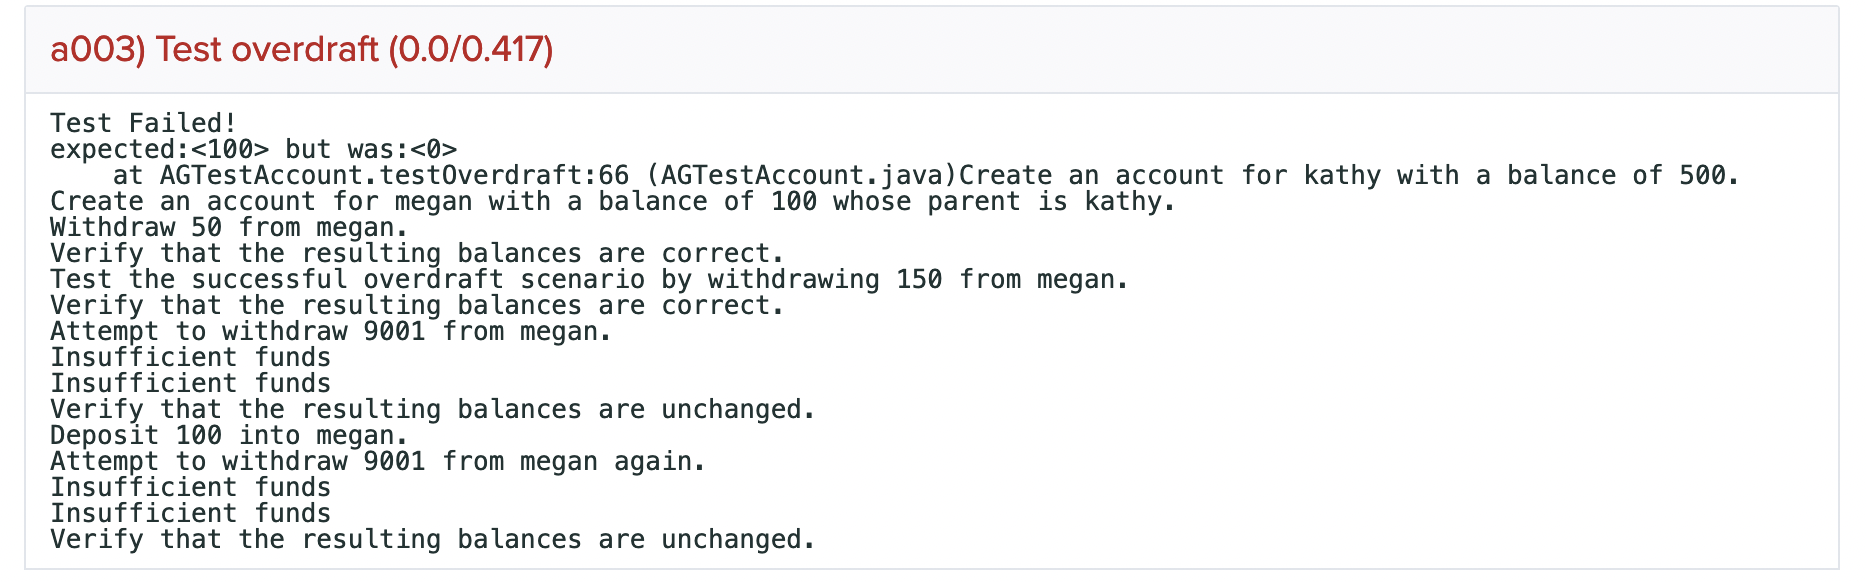Screen dimensions: 1866x582
Task: Click the "Attempt to withdraw" line above "Verify…correct"
Action: coord(331,331)
